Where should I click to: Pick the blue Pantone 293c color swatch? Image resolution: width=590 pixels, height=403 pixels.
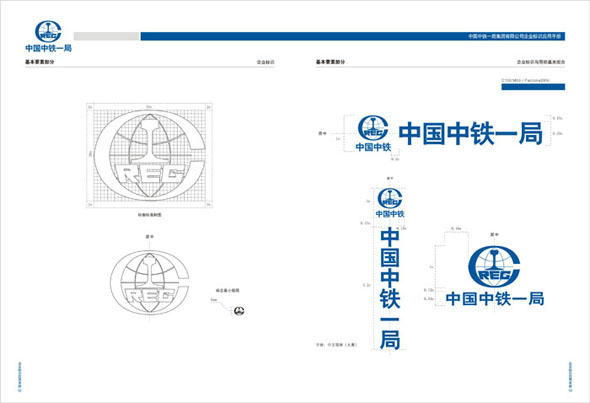(533, 87)
